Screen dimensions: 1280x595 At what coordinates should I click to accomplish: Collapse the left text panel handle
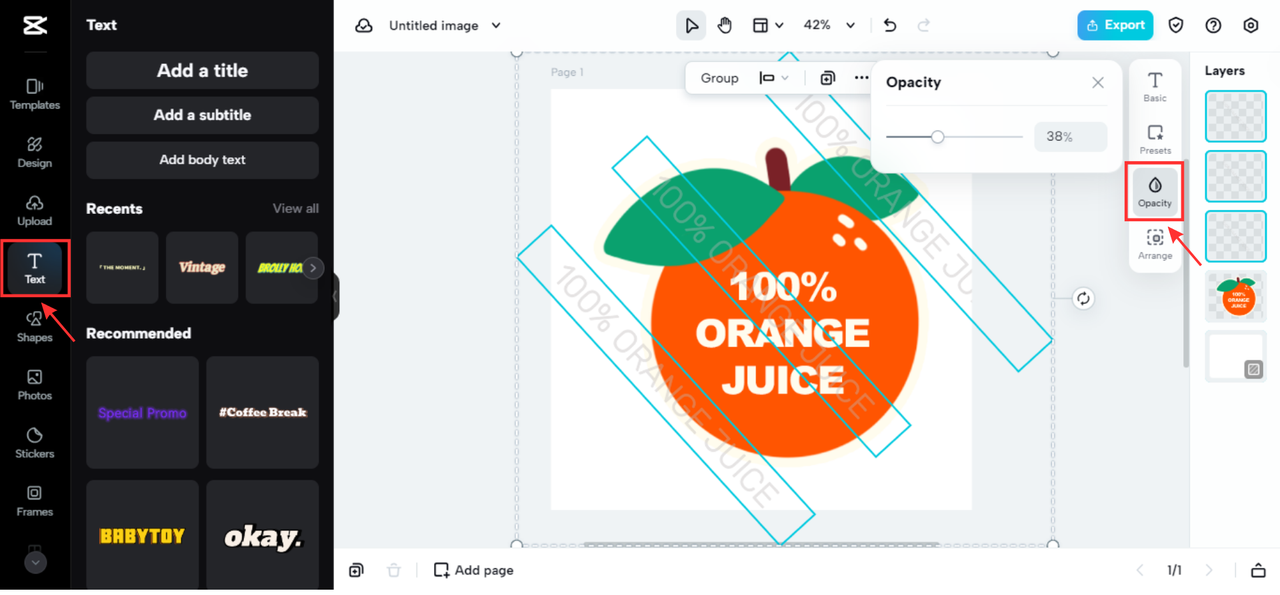[336, 297]
